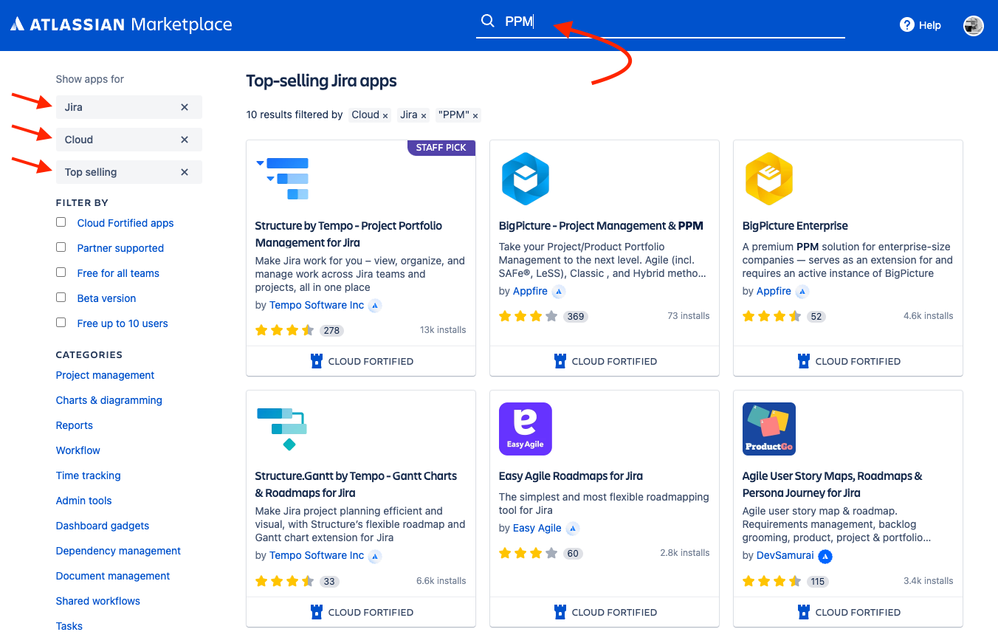Remove the Top selling filter

point(185,172)
